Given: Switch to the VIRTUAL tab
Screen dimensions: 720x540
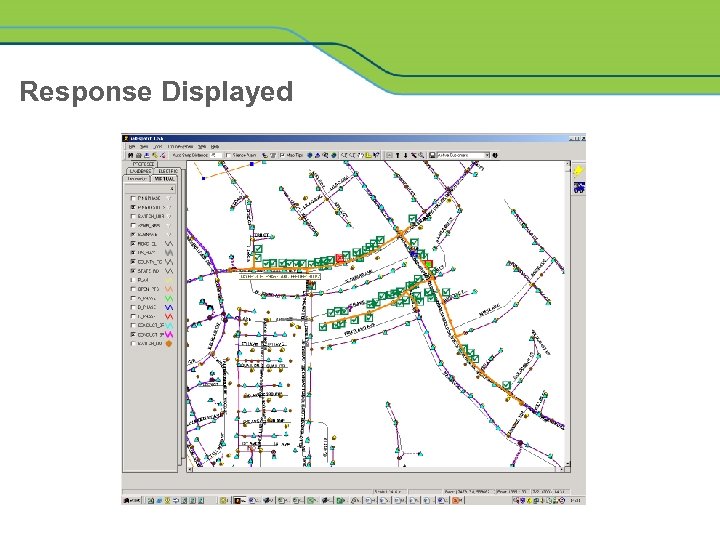Looking at the screenshot, I should (x=164, y=179).
